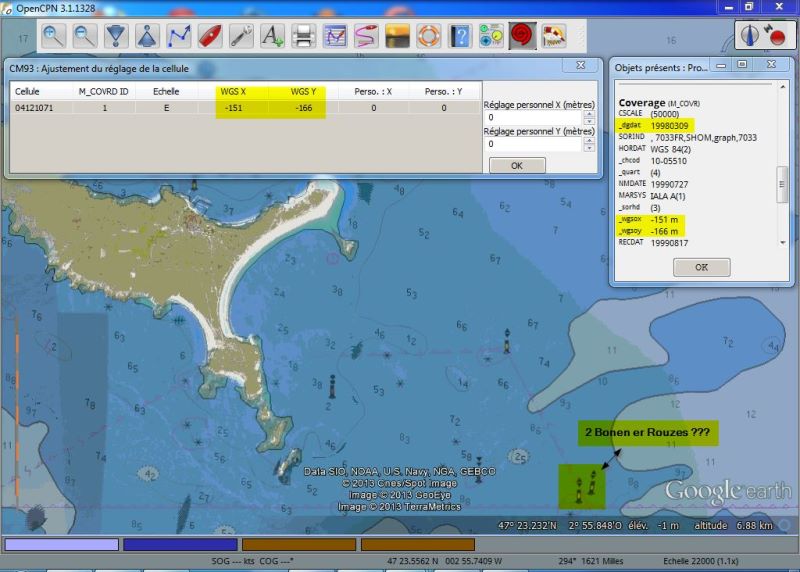The height and width of the screenshot is (572, 800).
Task: Click the NMDATE 19990727 entry
Action: tap(653, 184)
